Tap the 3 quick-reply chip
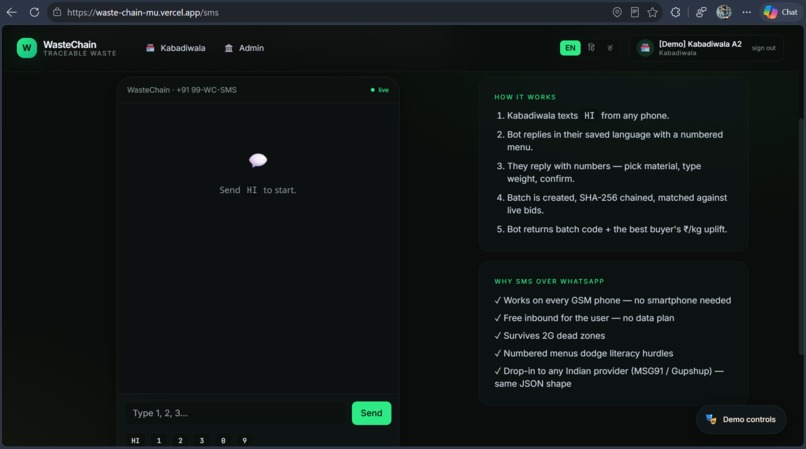Viewport: 806px width, 449px height. click(202, 440)
